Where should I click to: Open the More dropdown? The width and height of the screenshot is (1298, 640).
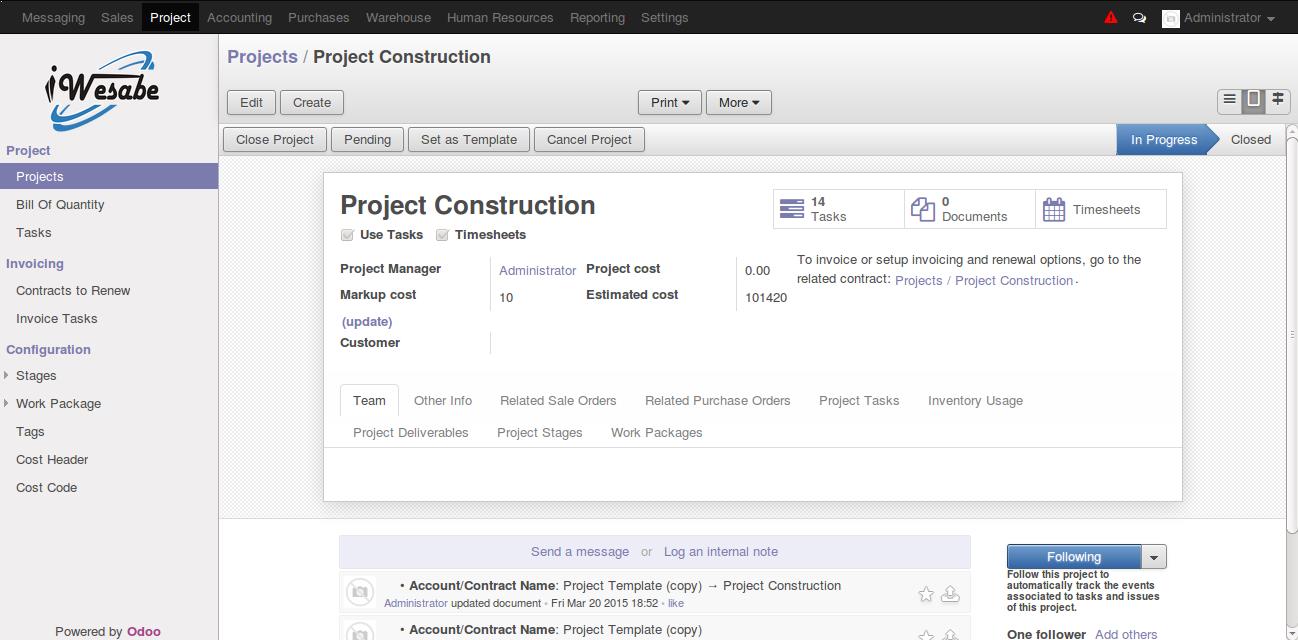[739, 102]
